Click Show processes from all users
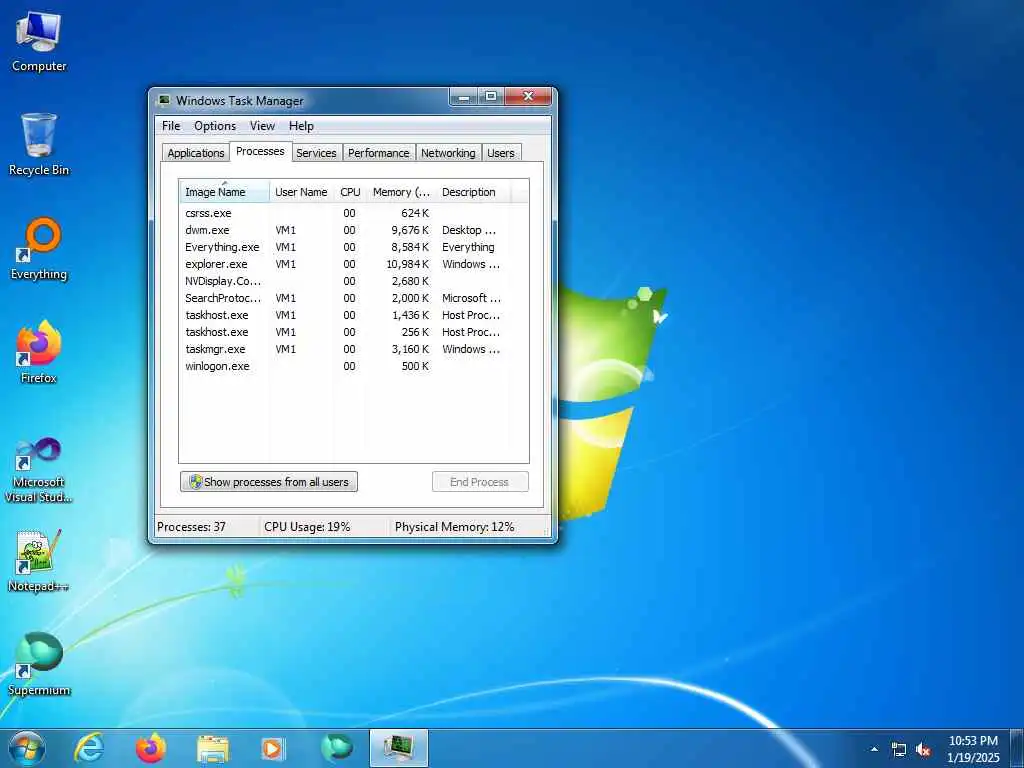Image resolution: width=1024 pixels, height=768 pixels. (269, 482)
